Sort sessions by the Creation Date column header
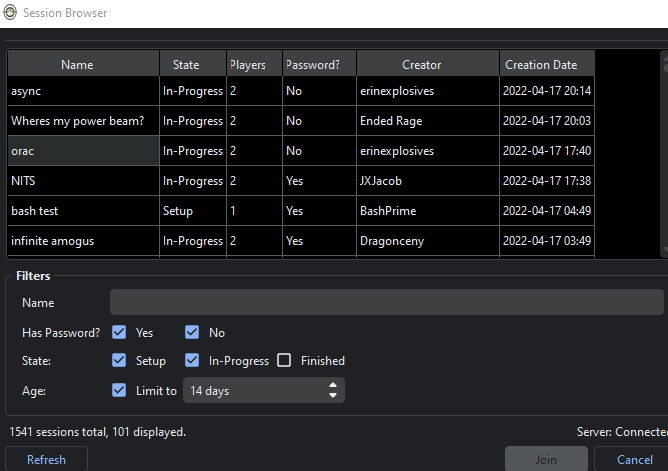This screenshot has width=668, height=471. click(x=547, y=65)
